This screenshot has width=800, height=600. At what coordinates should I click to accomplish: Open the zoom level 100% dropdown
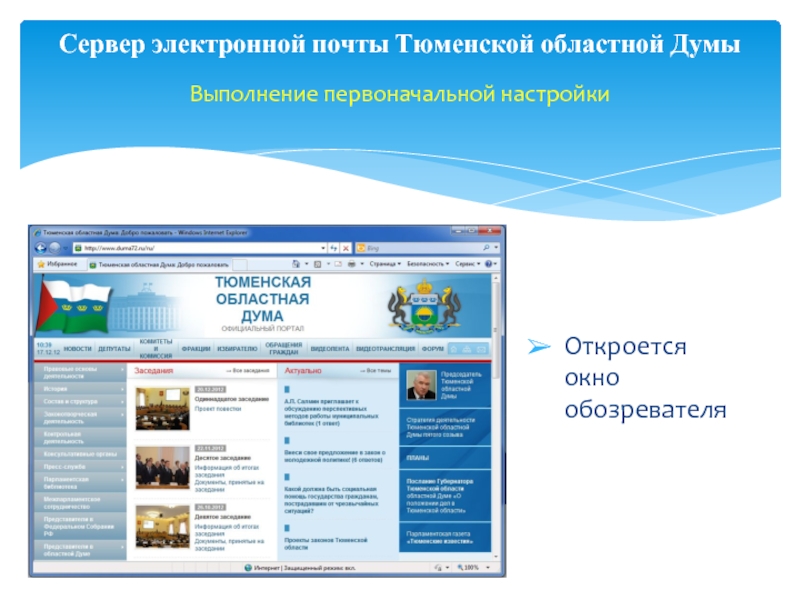click(488, 568)
